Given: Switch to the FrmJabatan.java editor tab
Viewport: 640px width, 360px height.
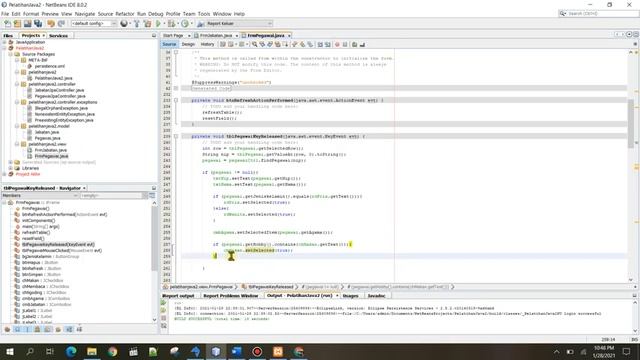Looking at the screenshot, I should coord(216,36).
